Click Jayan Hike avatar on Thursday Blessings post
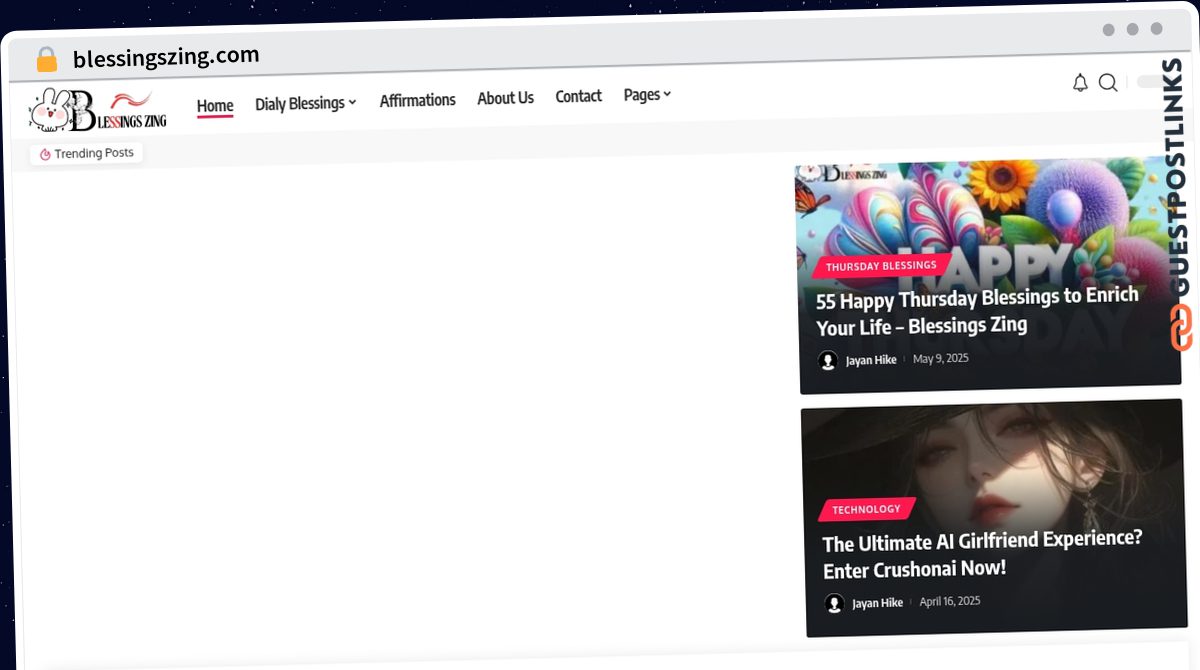Viewport: 1200px width, 670px height. pyautogui.click(x=828, y=361)
